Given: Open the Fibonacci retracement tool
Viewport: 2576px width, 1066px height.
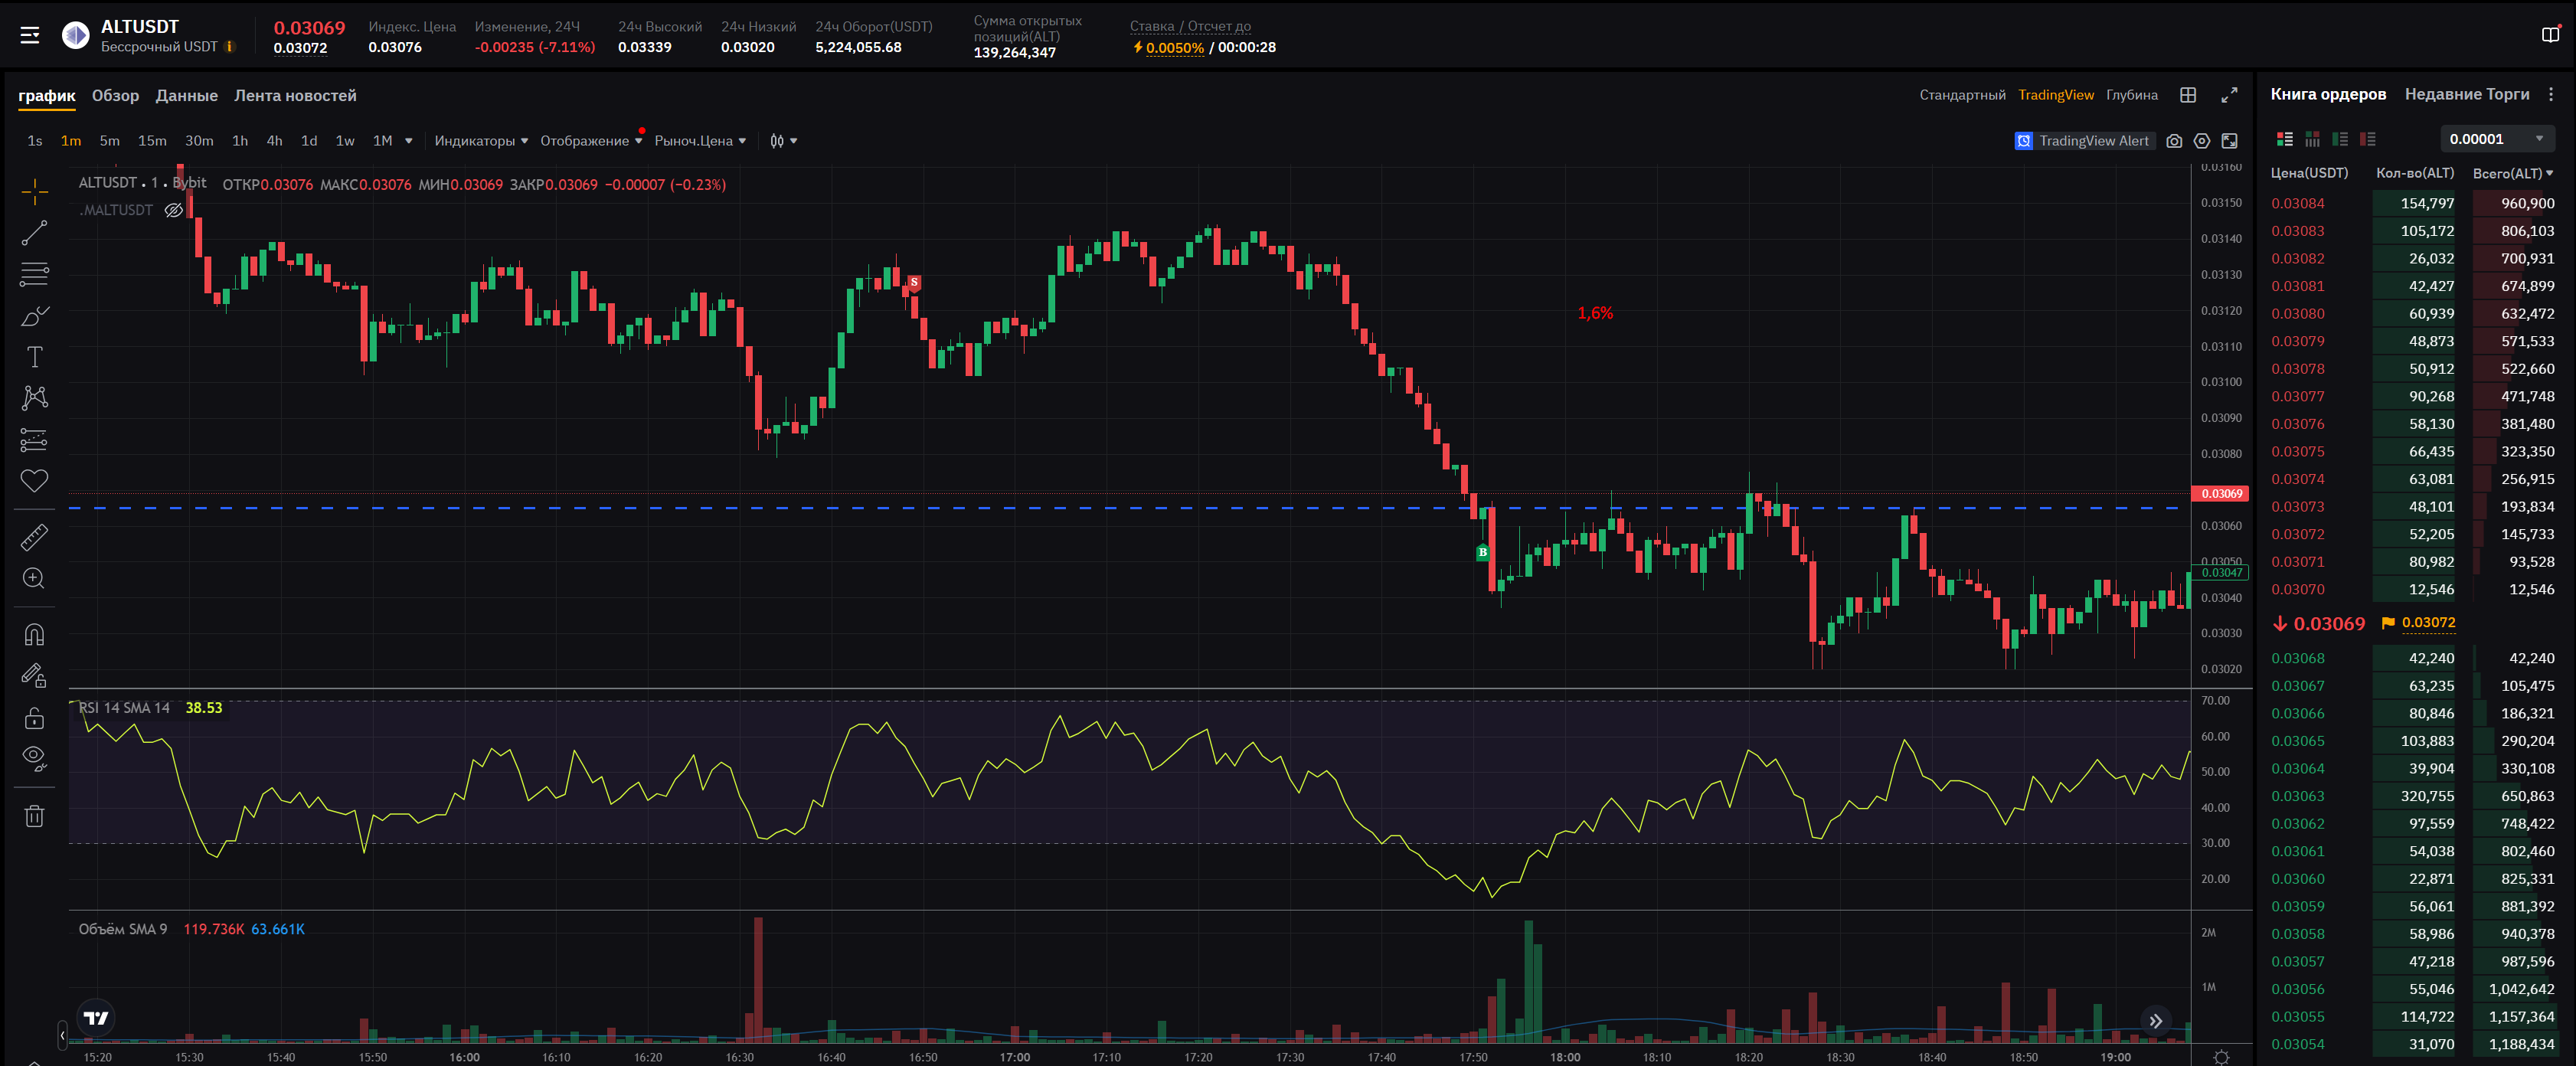Looking at the screenshot, I should 34,274.
